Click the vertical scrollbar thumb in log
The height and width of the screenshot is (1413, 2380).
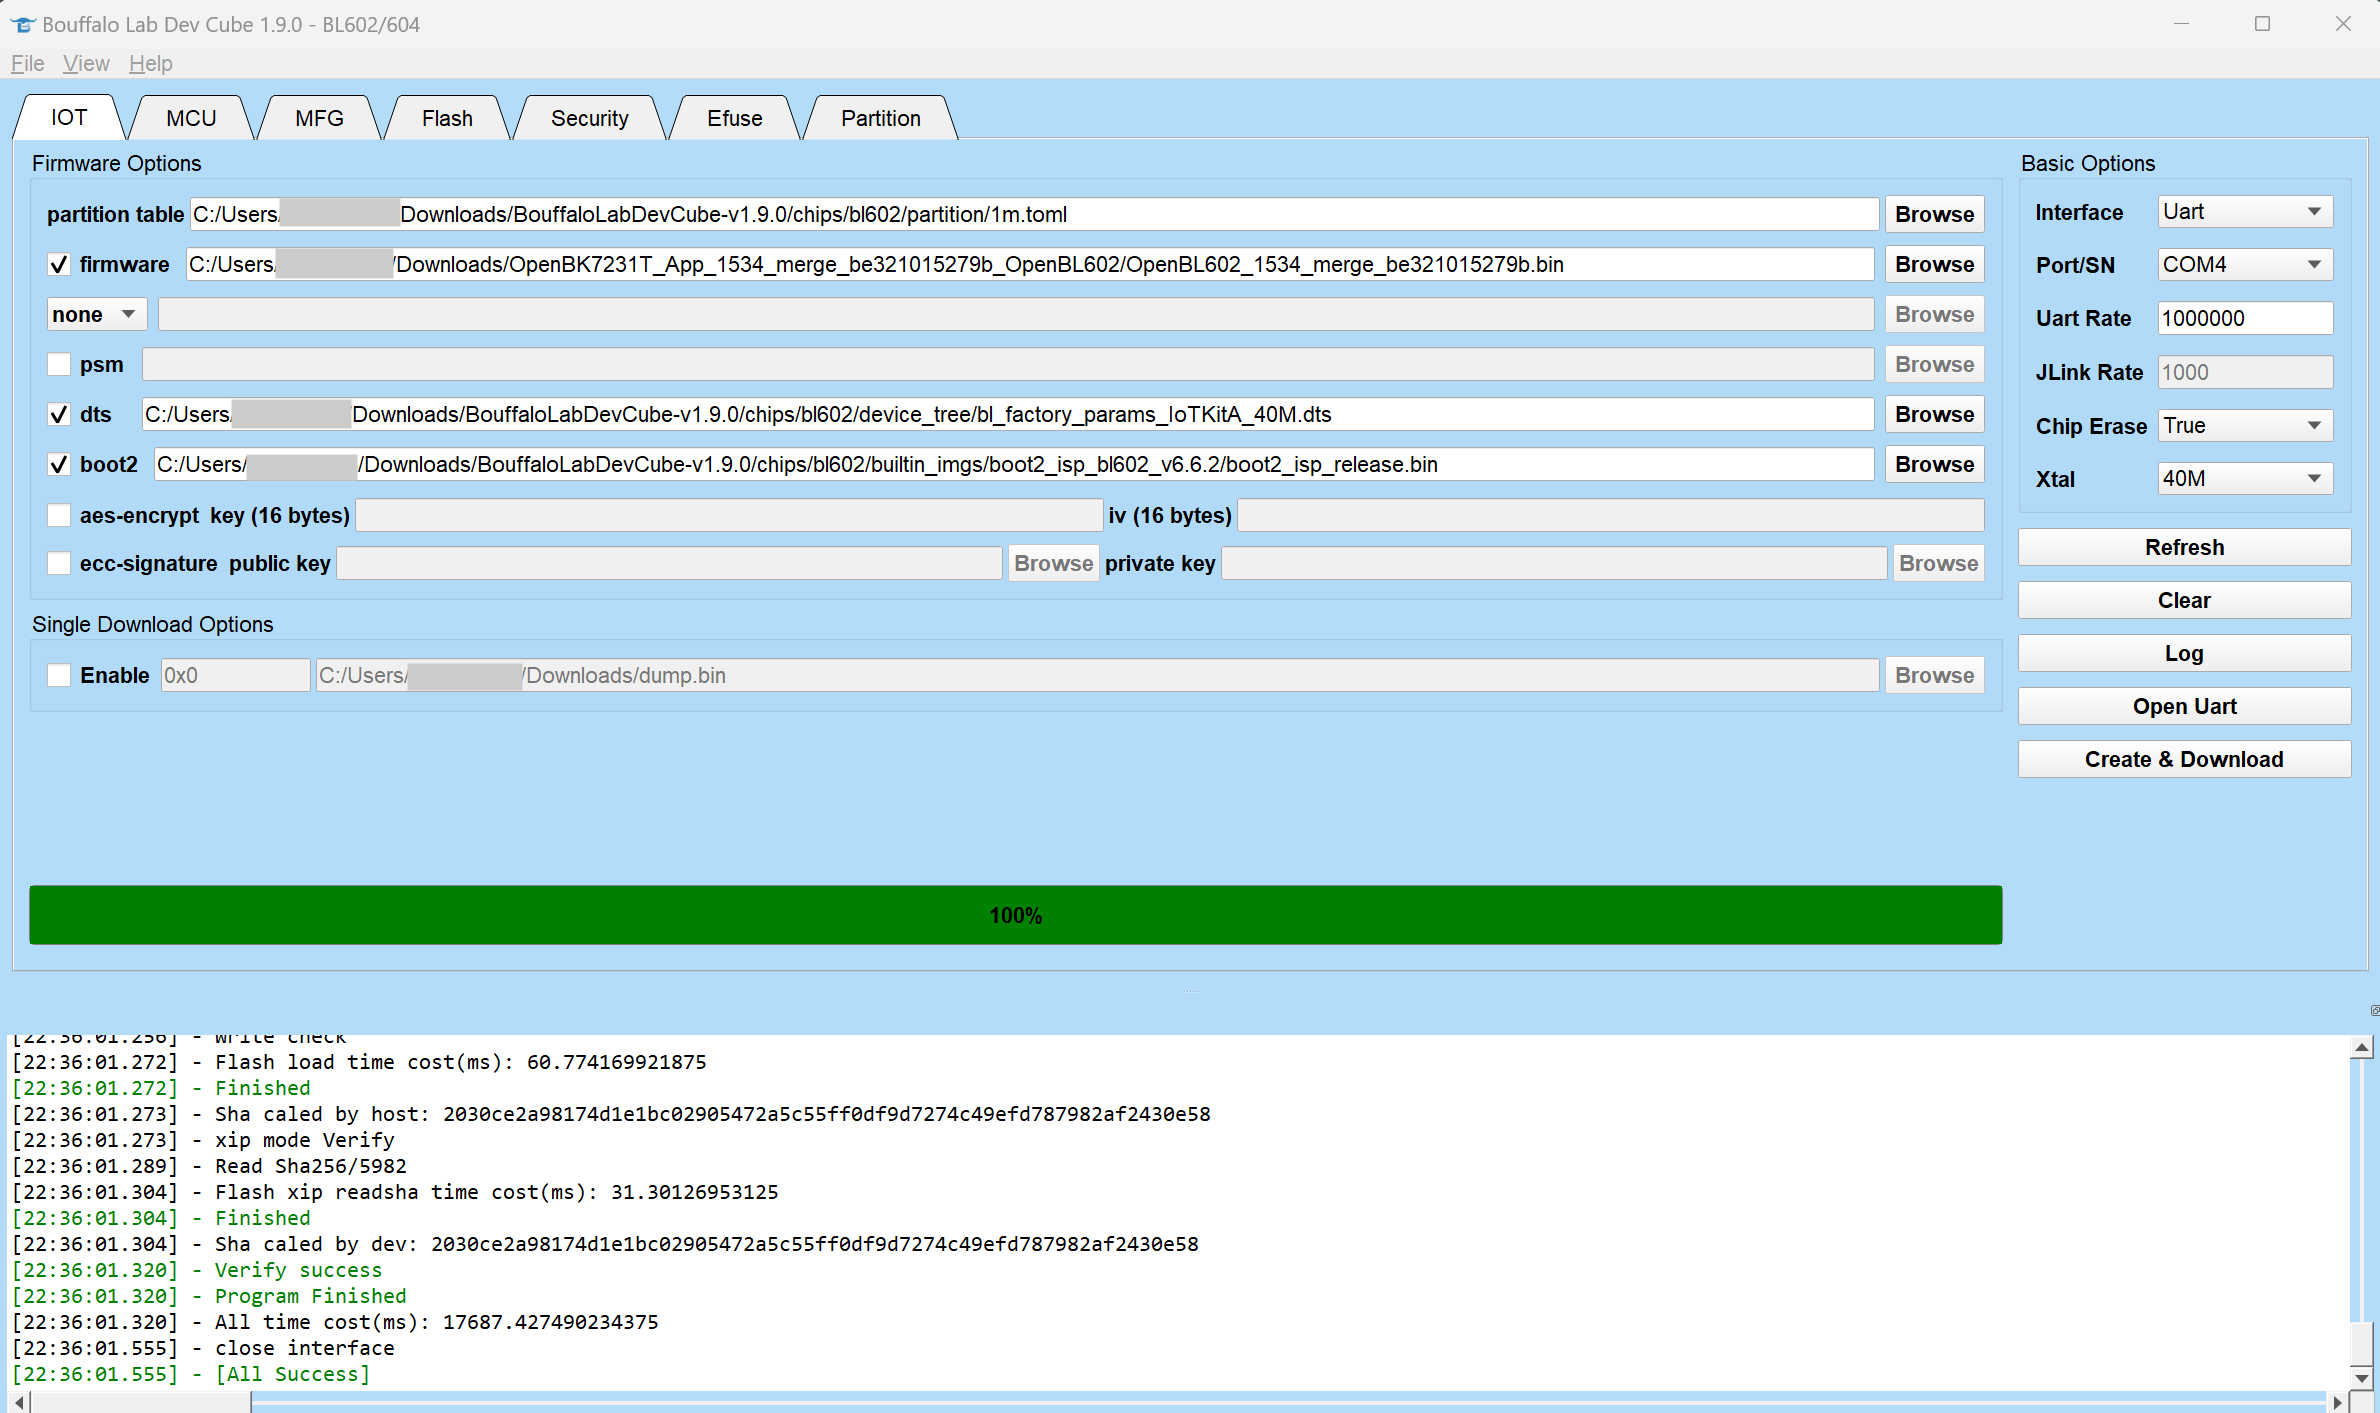[x=2361, y=1343]
